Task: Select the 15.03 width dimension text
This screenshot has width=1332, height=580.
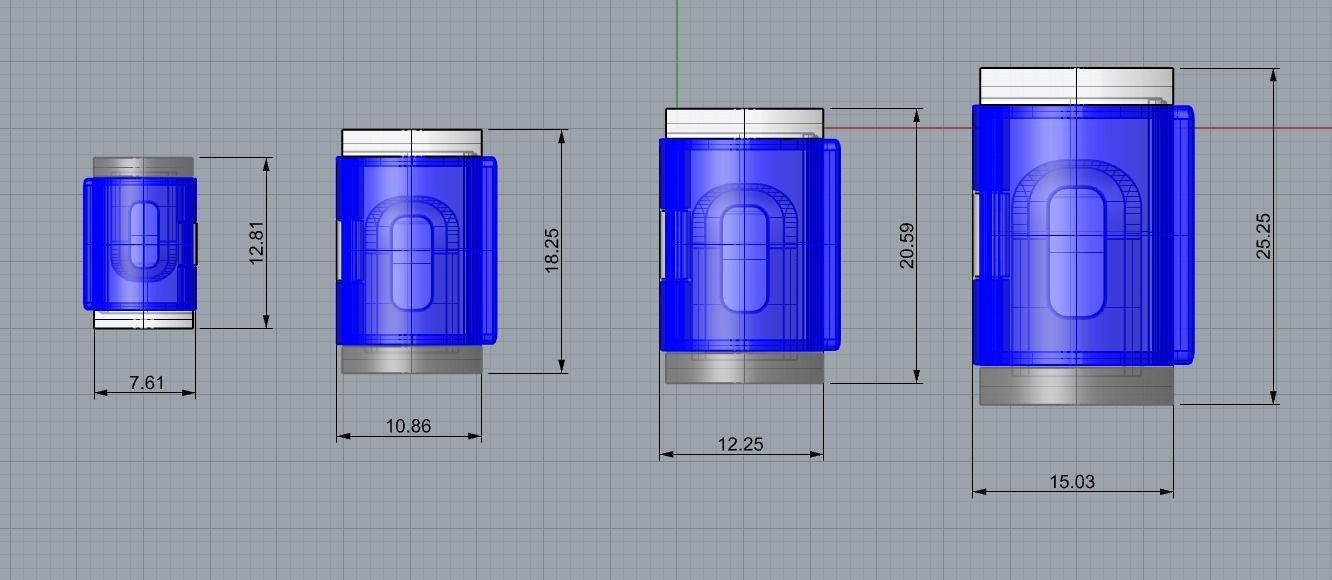Action: point(1072,482)
